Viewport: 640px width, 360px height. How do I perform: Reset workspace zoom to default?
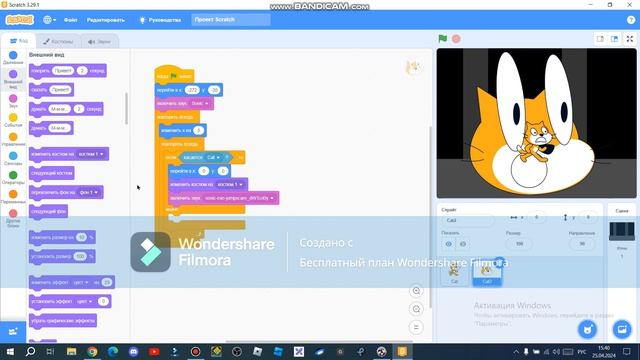tap(416, 327)
